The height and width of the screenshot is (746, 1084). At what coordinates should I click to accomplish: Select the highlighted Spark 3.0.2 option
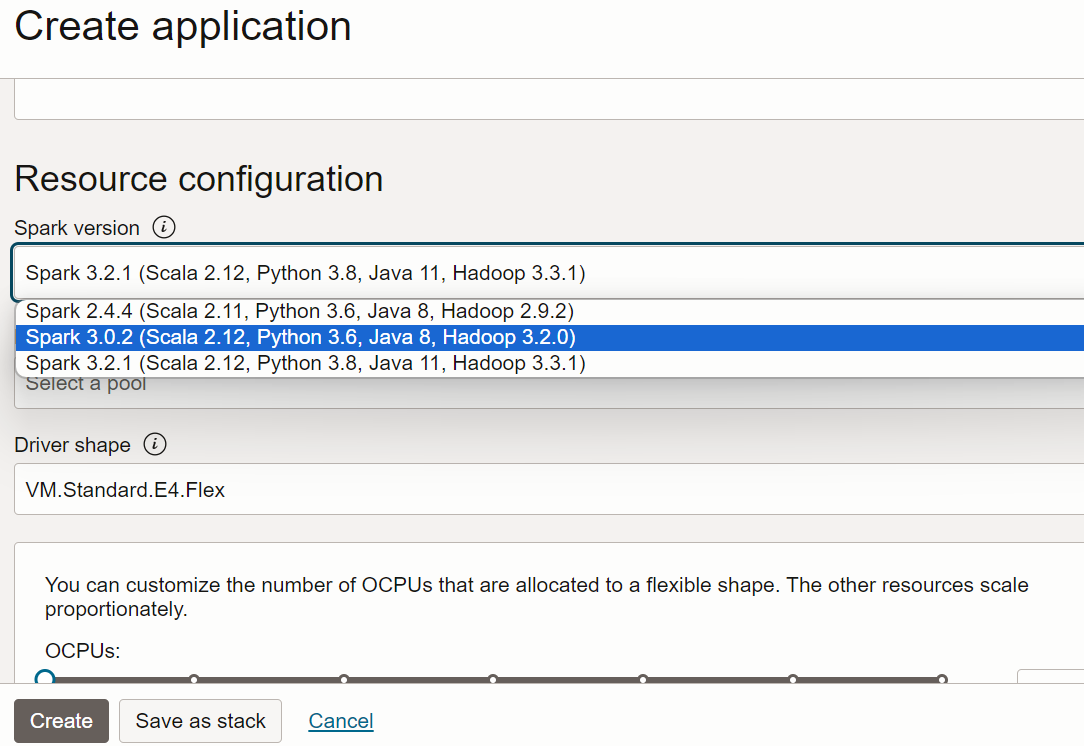(x=300, y=337)
